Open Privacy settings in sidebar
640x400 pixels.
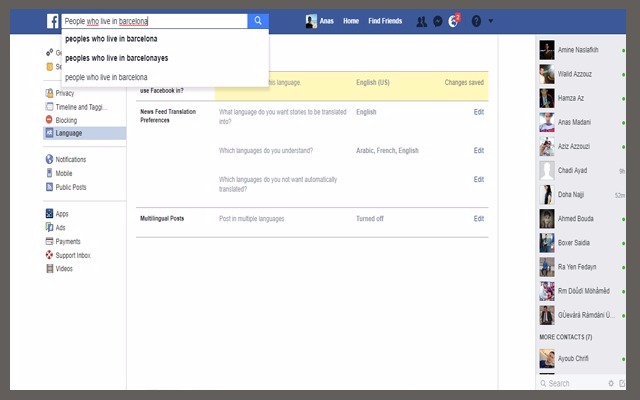[x=64, y=93]
